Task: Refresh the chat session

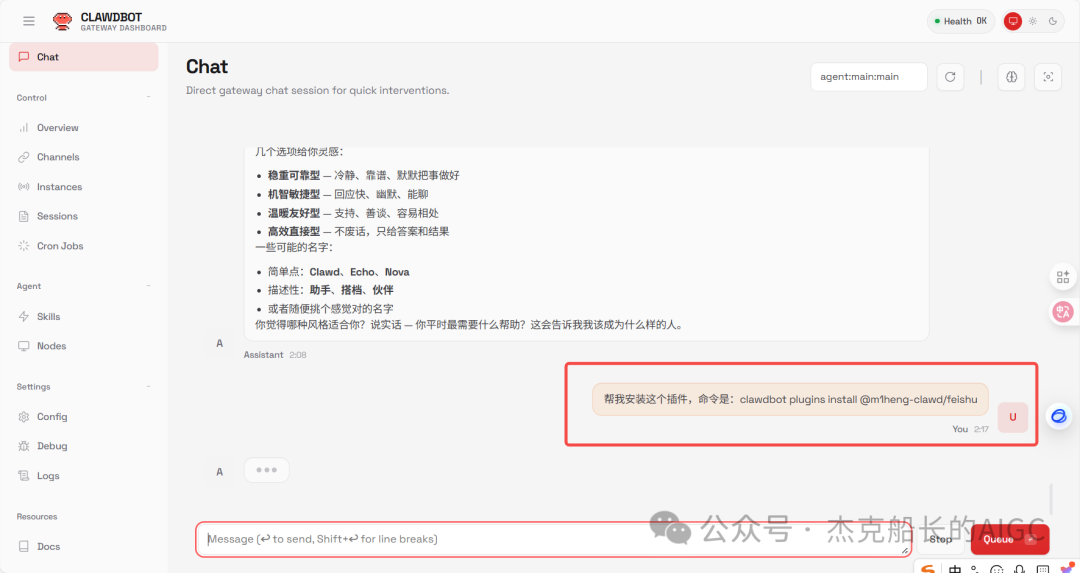Action: click(x=951, y=76)
